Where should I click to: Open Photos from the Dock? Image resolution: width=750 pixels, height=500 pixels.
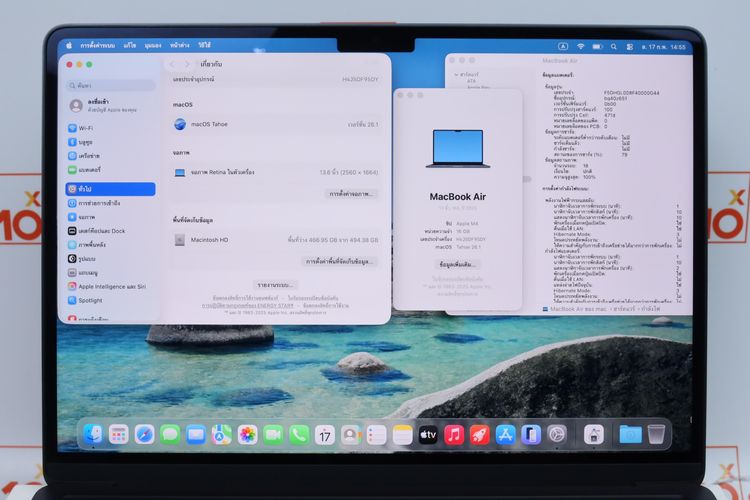click(247, 435)
